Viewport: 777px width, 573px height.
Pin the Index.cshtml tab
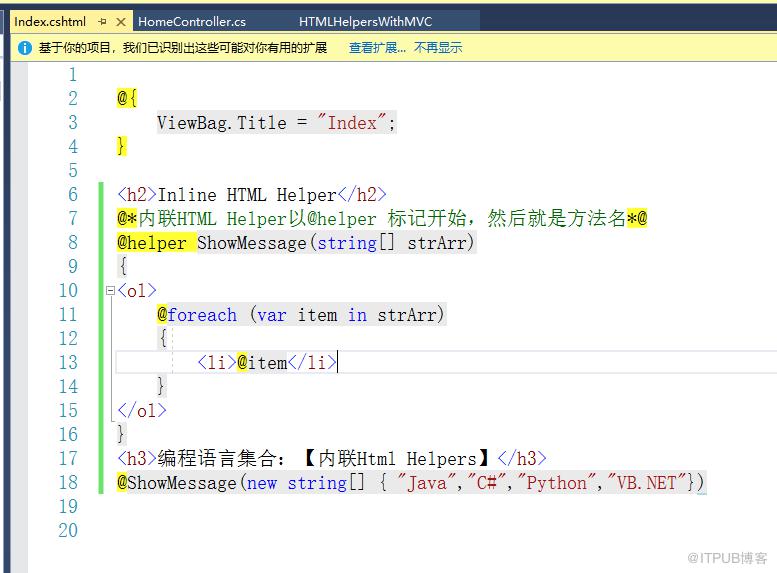pyautogui.click(x=103, y=22)
